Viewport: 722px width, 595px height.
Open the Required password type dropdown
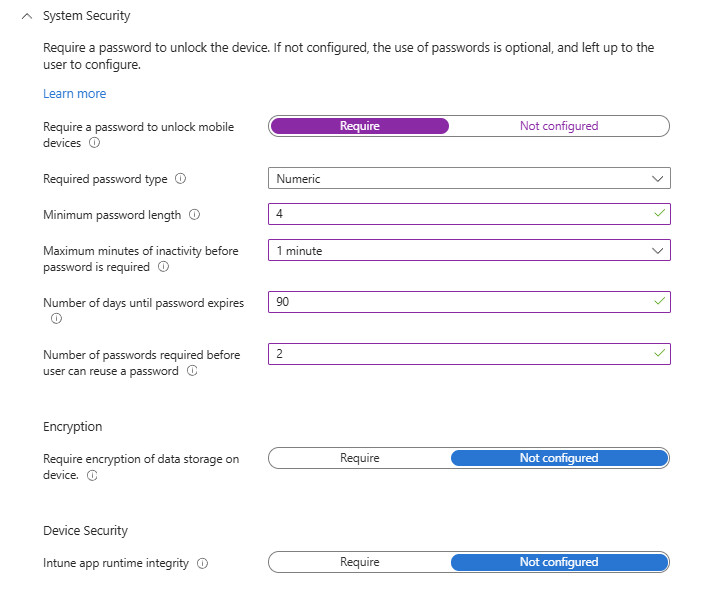[469, 178]
